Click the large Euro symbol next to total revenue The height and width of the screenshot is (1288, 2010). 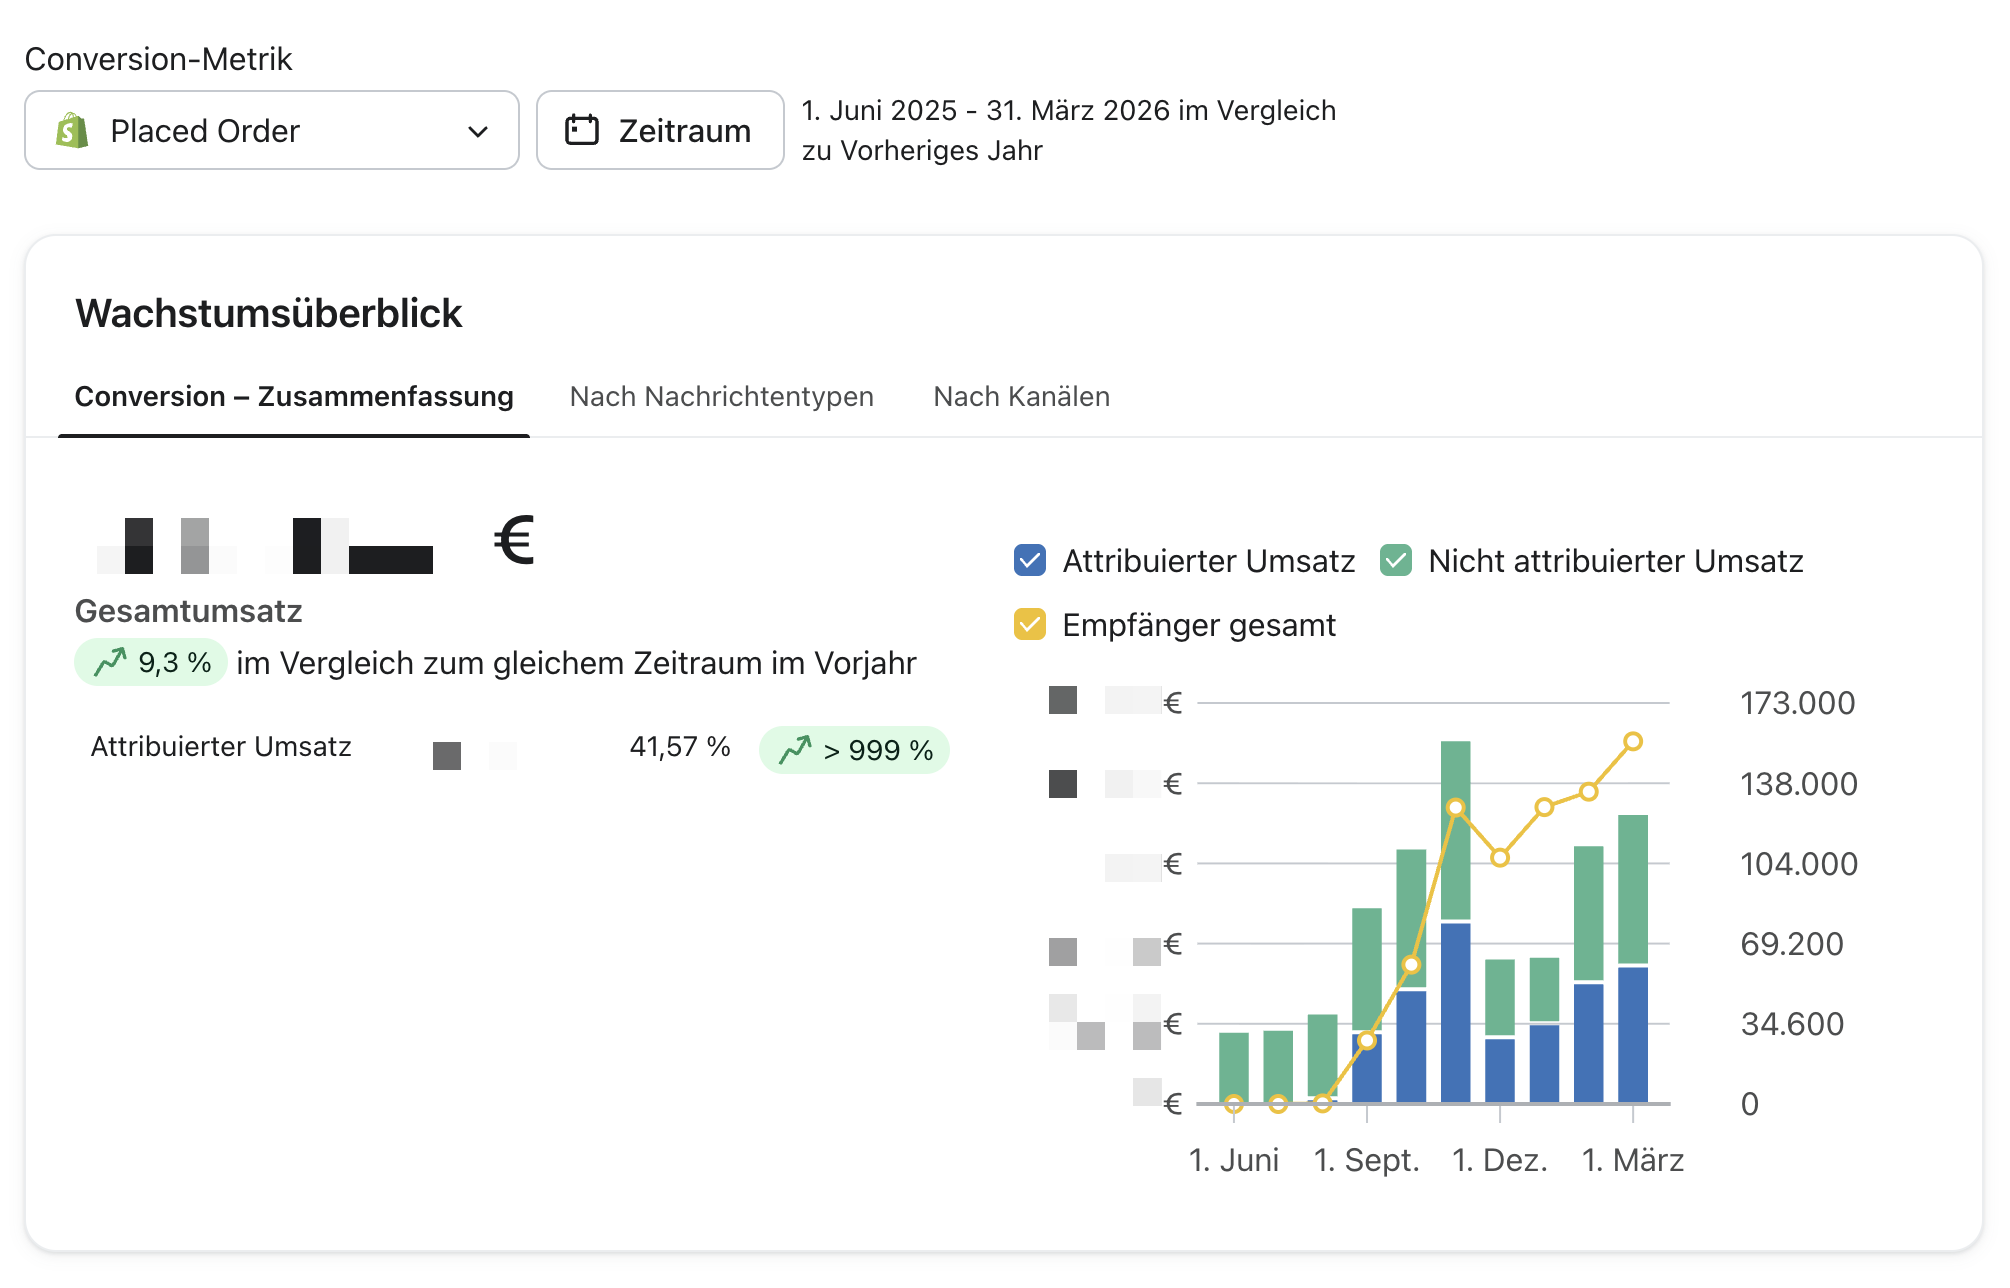(x=514, y=541)
